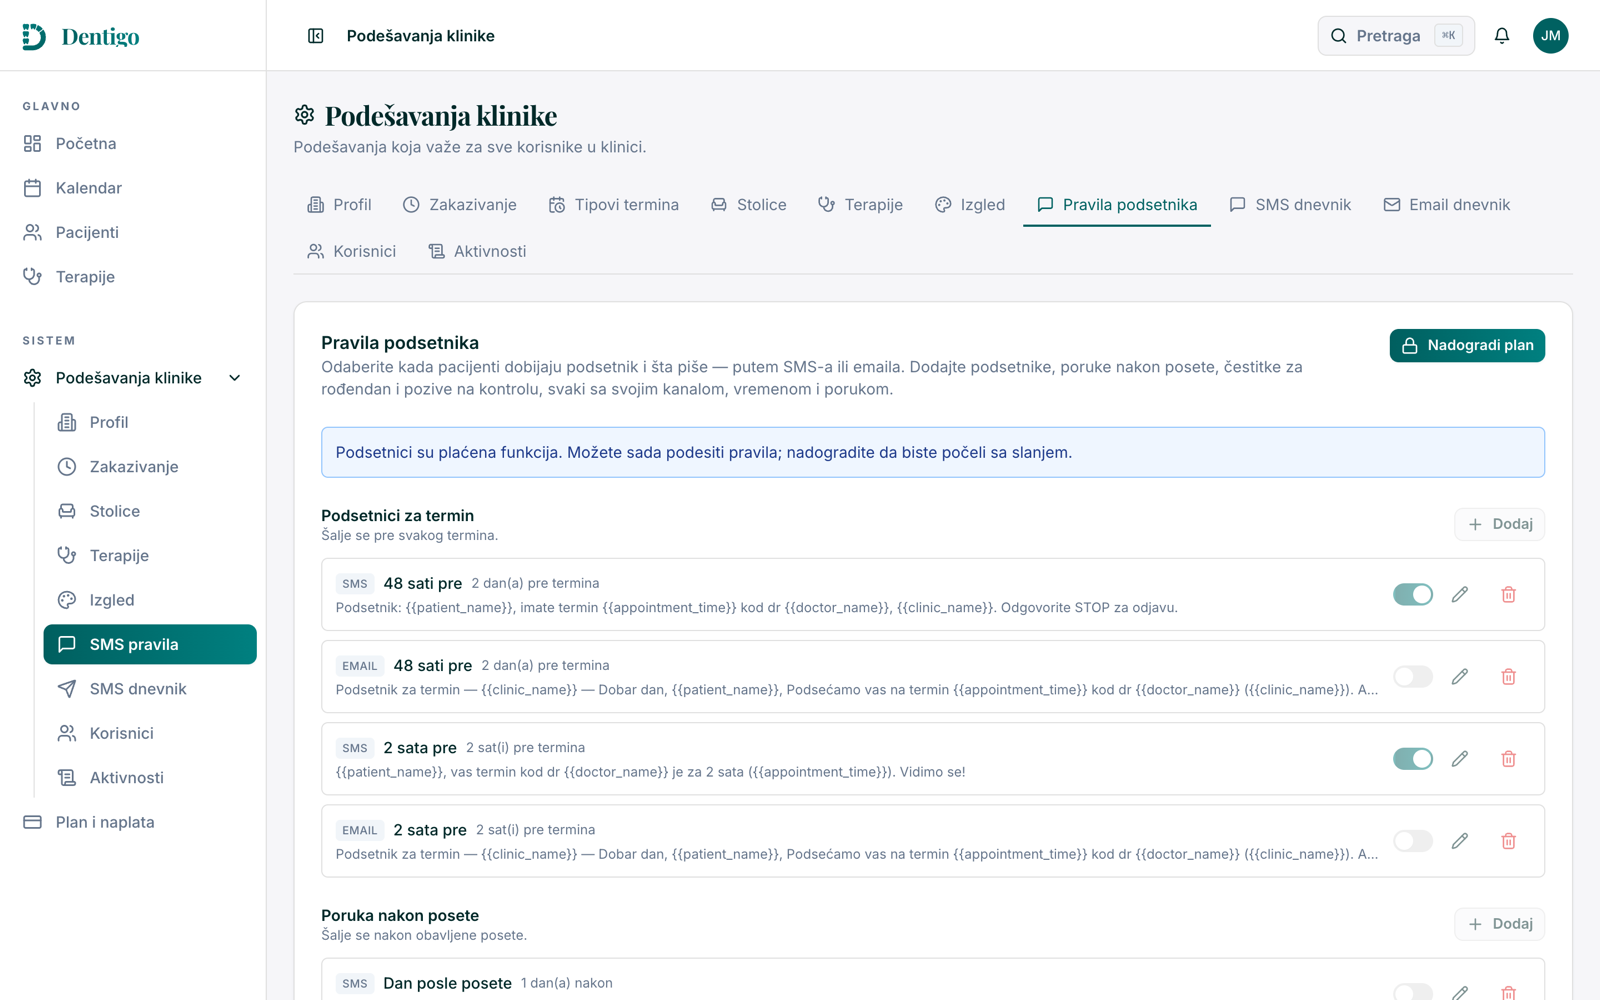
Task: Open Plan i naplata
Action: (133, 822)
